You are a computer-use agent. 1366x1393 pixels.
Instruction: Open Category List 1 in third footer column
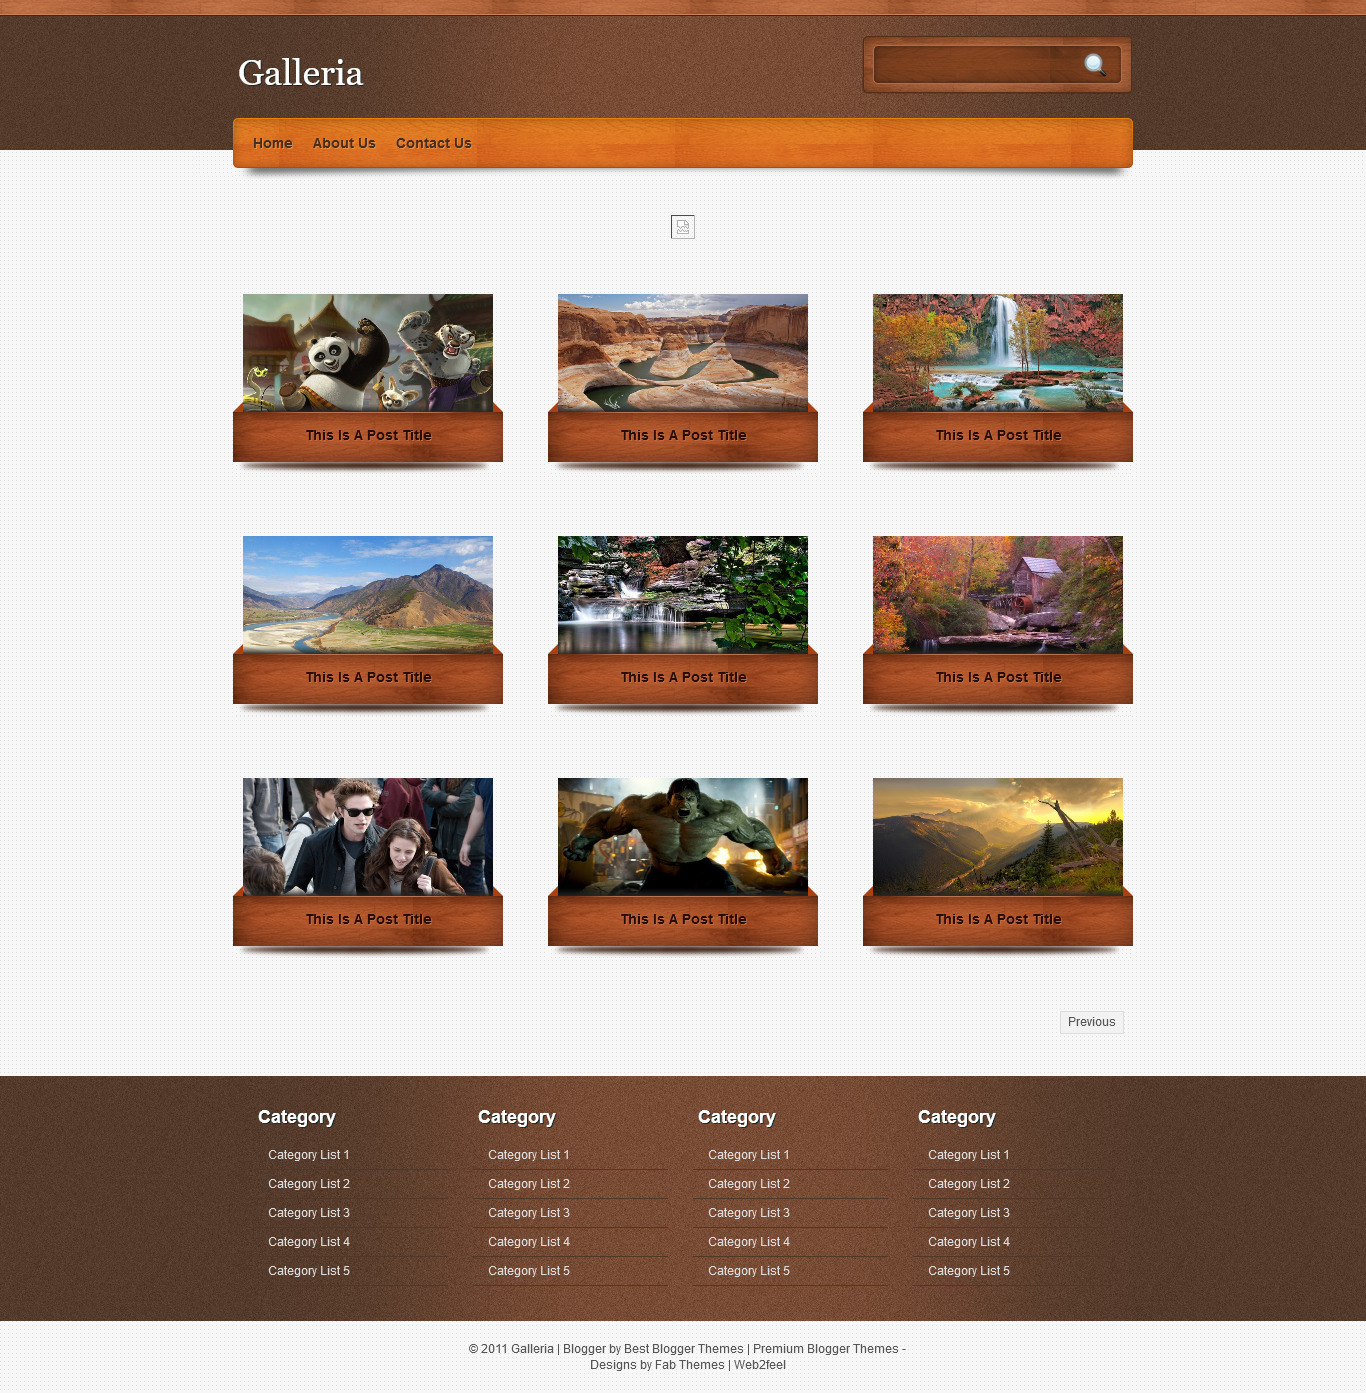748,1155
